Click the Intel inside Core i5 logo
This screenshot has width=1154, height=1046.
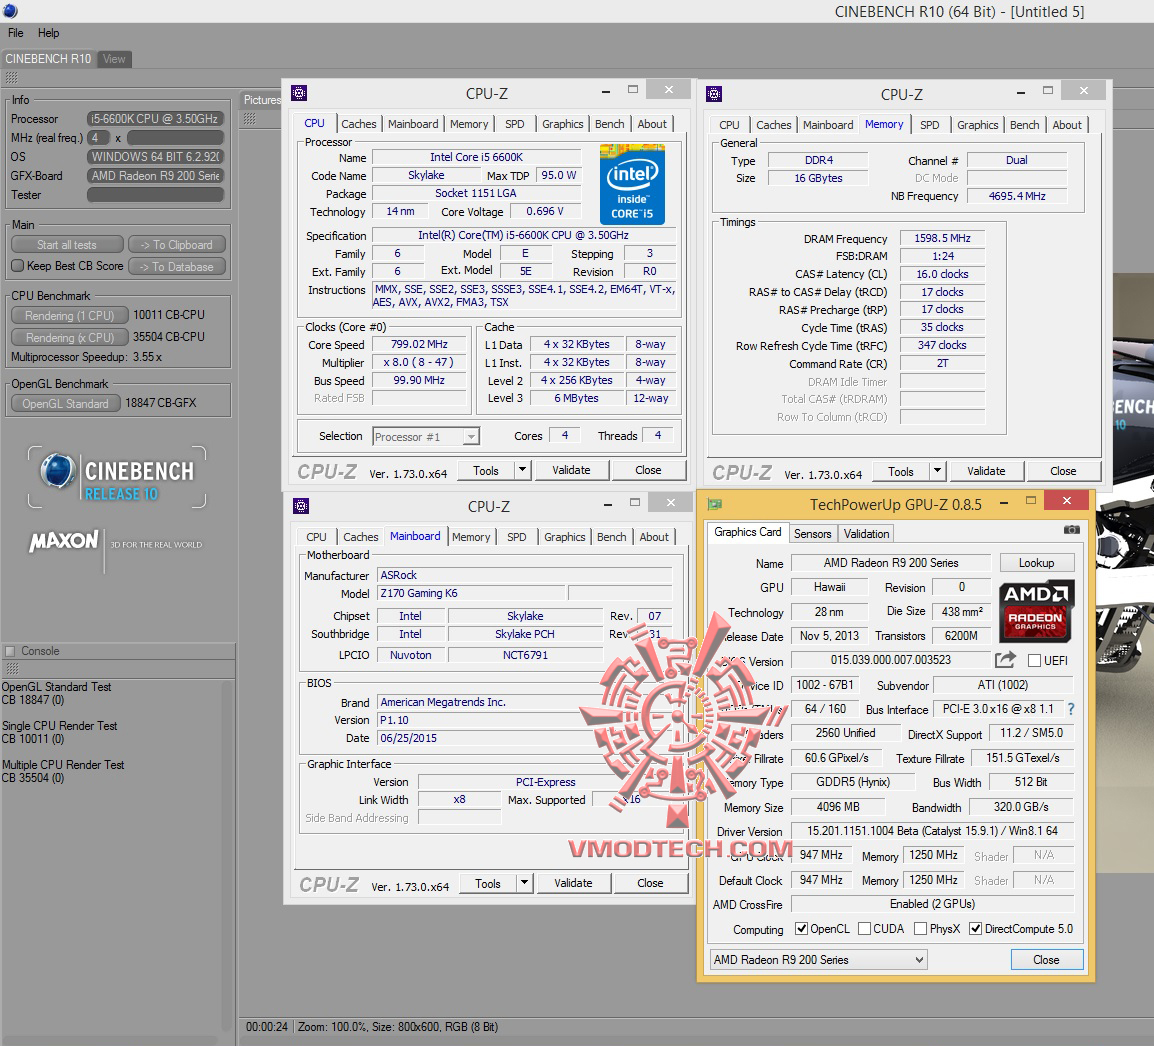[x=632, y=184]
